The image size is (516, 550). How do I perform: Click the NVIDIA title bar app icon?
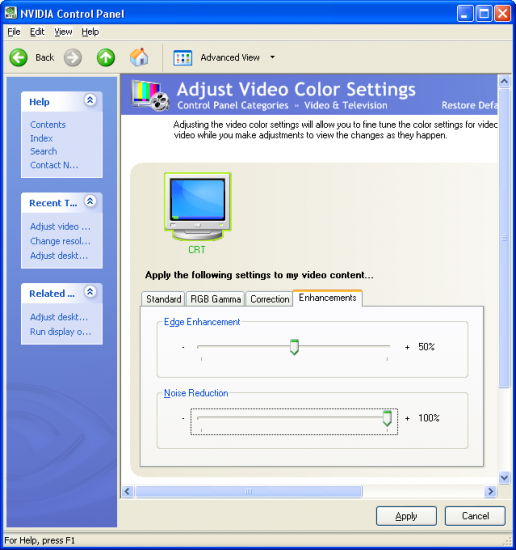(x=11, y=13)
